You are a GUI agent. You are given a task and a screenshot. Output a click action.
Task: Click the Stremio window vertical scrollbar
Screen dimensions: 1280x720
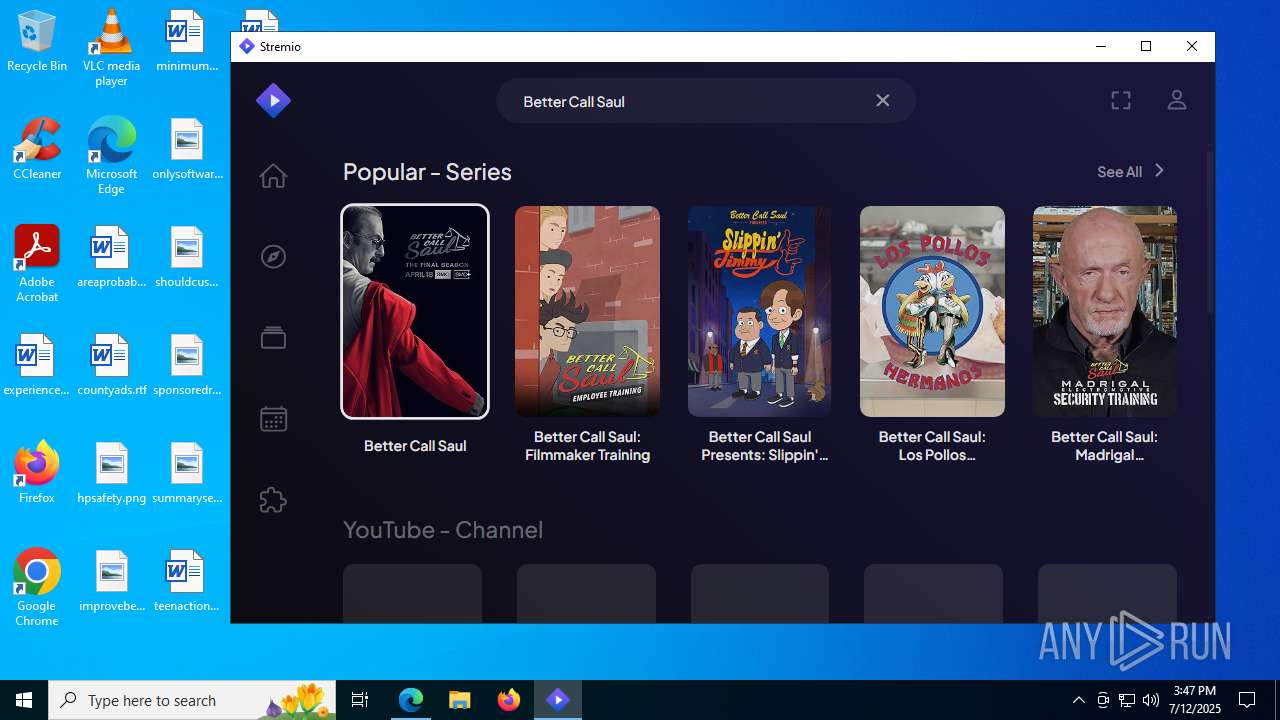click(x=1209, y=235)
